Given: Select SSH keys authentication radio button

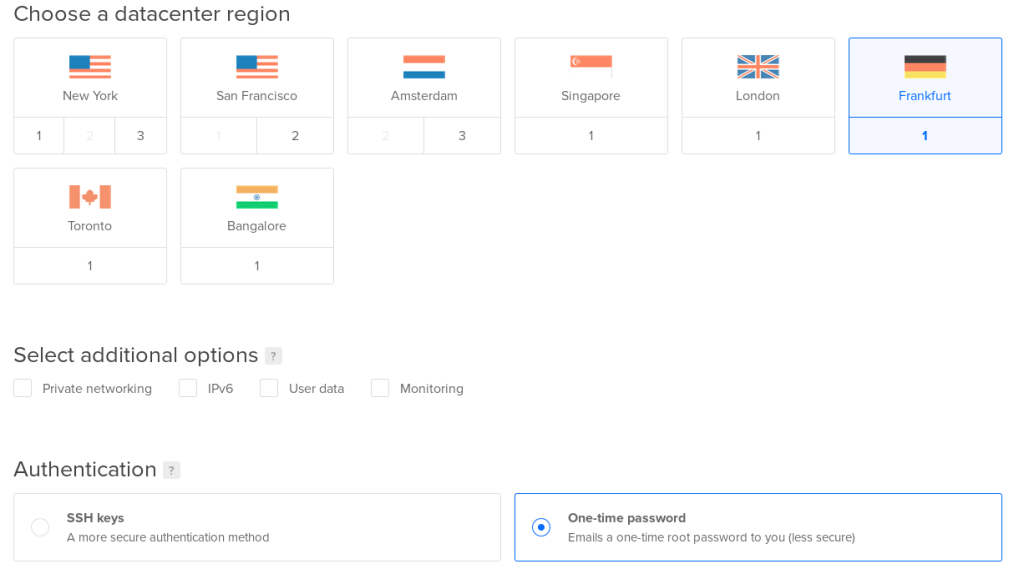Looking at the screenshot, I should (40, 527).
